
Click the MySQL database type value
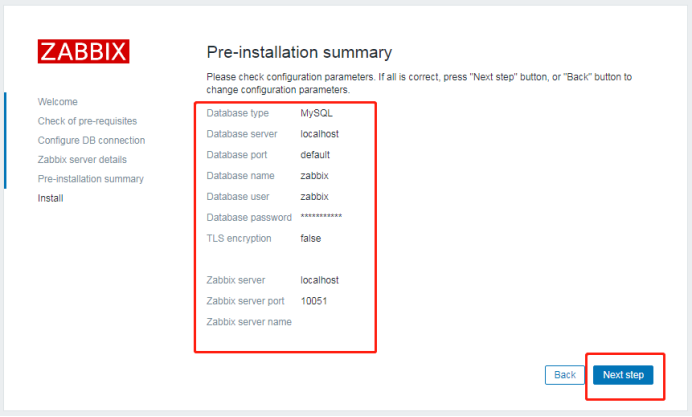point(316,113)
